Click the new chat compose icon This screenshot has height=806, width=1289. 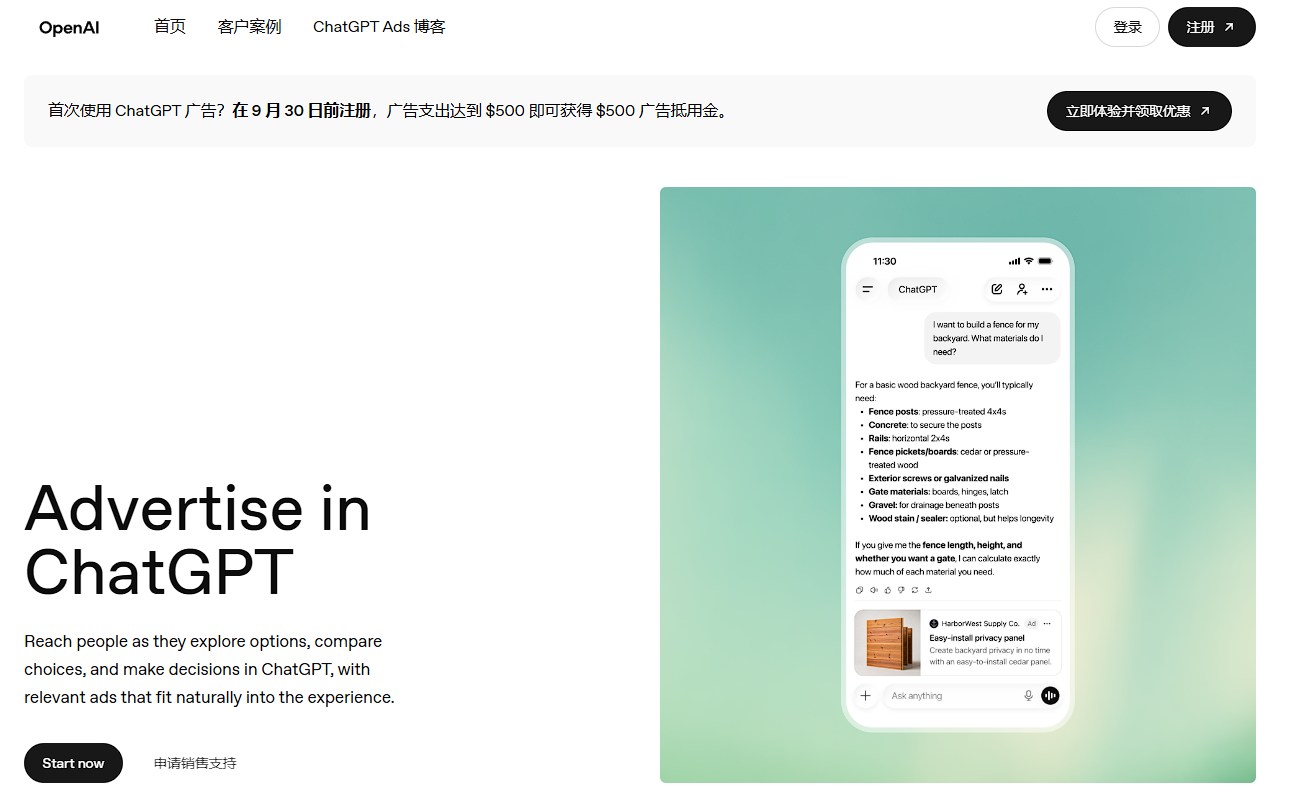[x=996, y=289]
